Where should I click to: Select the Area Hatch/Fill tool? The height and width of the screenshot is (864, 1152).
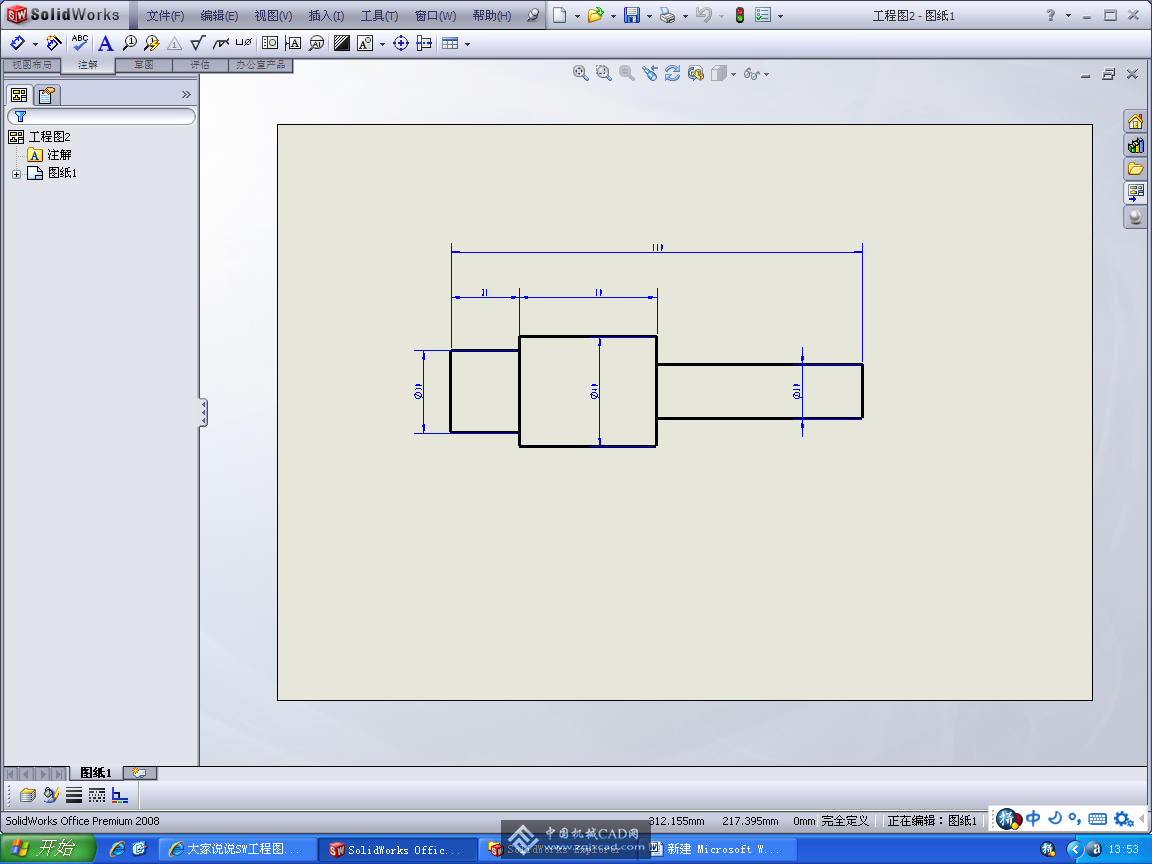(x=342, y=43)
